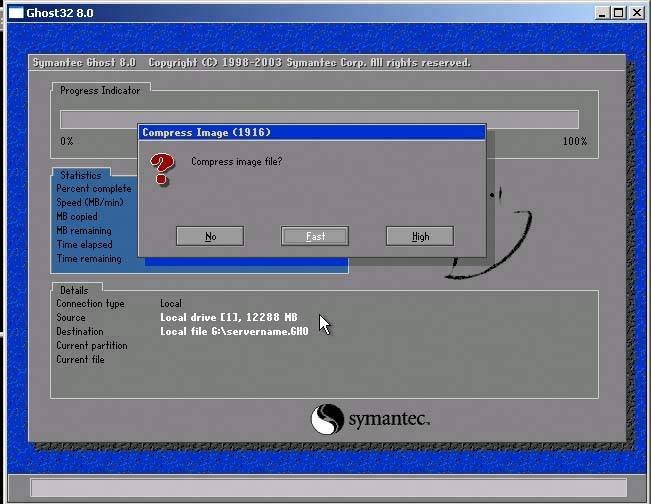Choose Fast compression
Image resolution: width=651 pixels, height=504 pixels.
coord(315,236)
